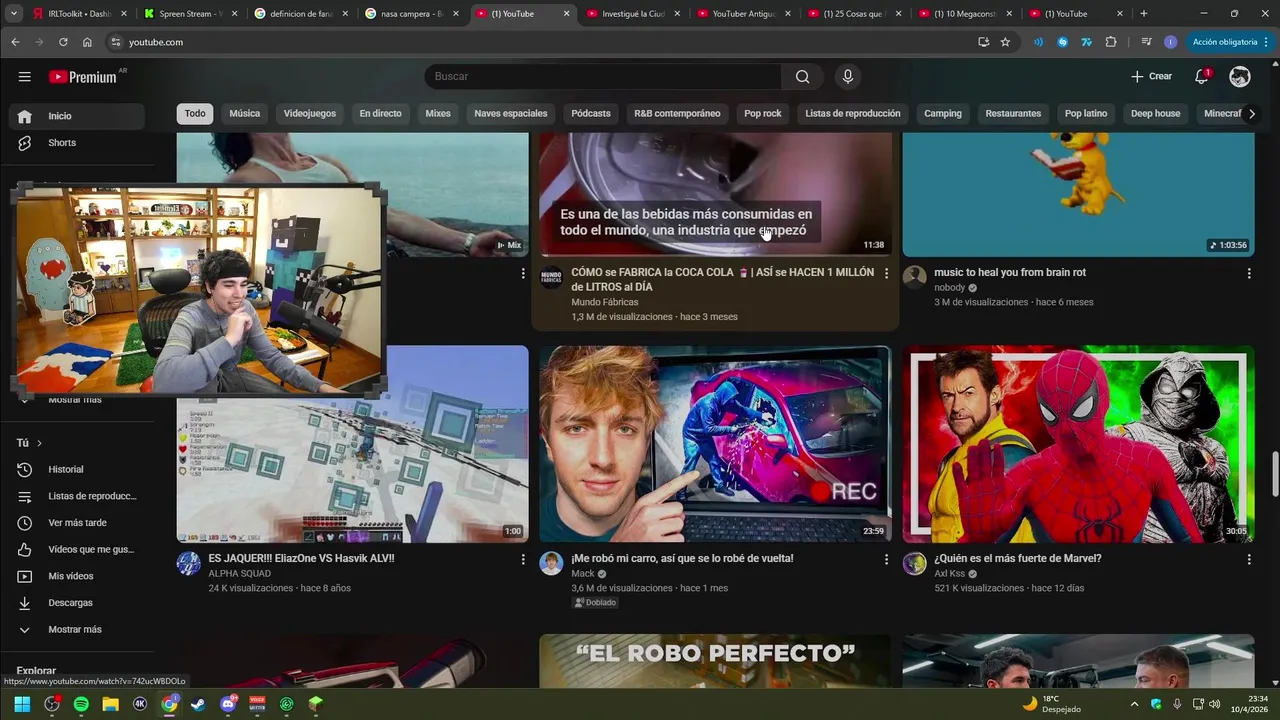Open options for Me robó mi carro video
Viewport: 1280px width, 720px height.
(886, 559)
